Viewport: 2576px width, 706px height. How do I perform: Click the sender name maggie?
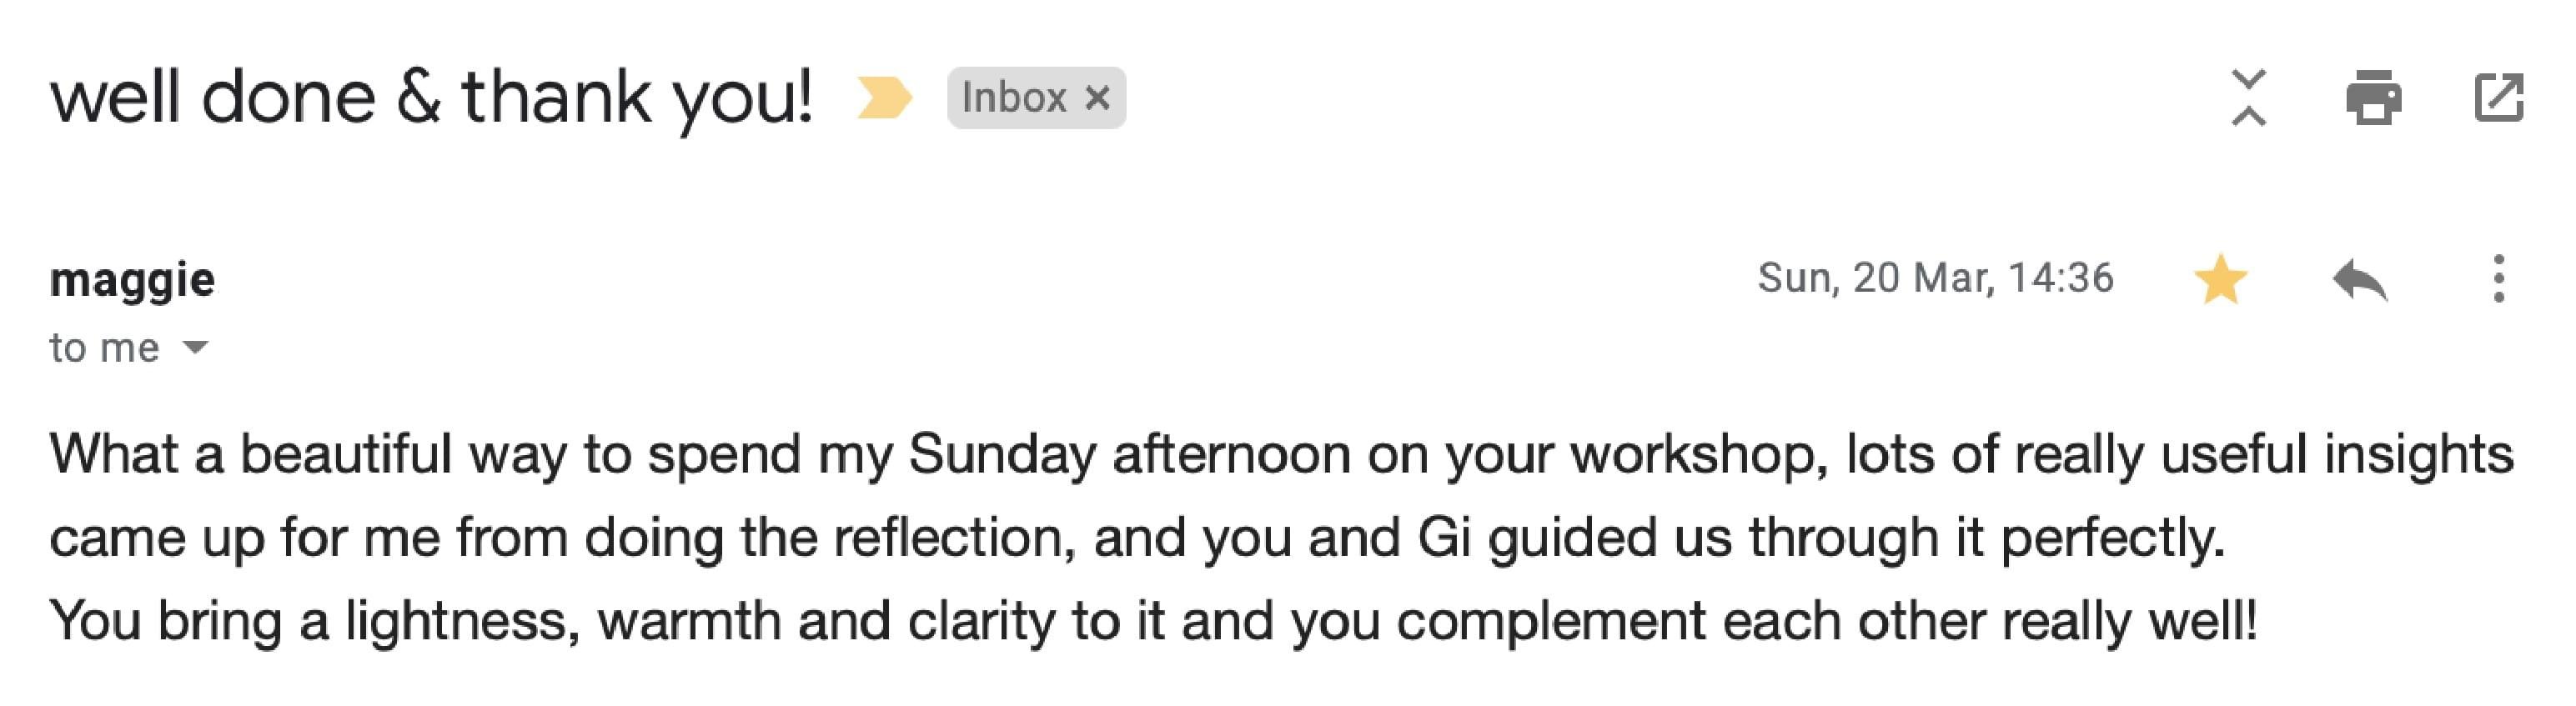(x=132, y=279)
